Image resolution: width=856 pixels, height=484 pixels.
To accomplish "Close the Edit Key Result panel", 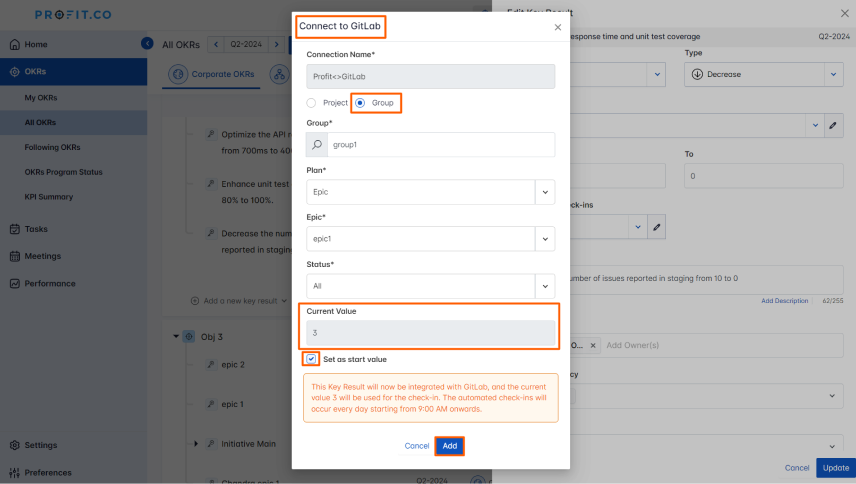I will coord(845,13).
